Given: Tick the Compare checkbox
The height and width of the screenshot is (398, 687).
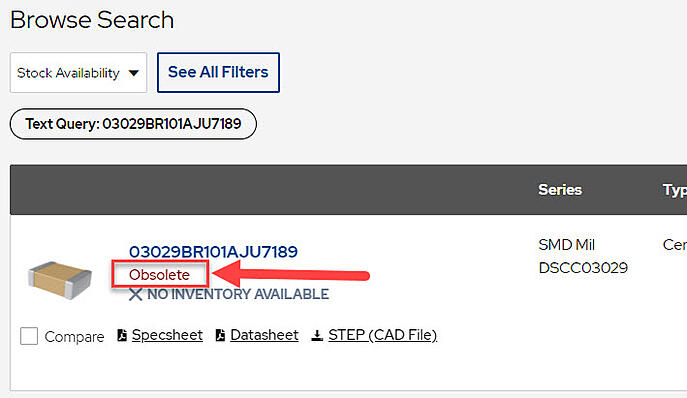Looking at the screenshot, I should click(29, 336).
